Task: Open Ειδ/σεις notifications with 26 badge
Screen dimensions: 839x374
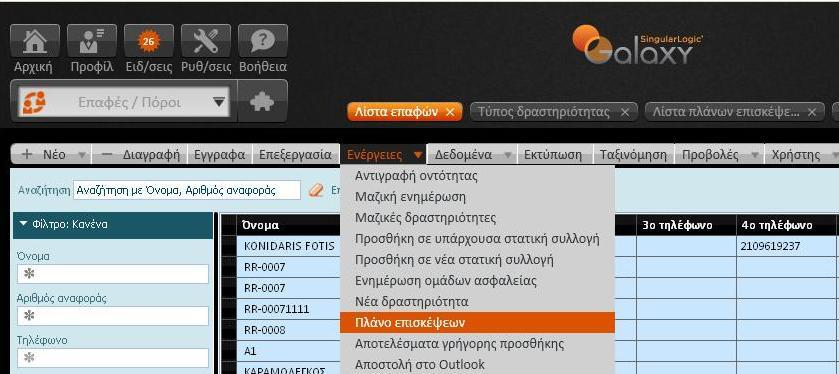Action: [x=149, y=41]
